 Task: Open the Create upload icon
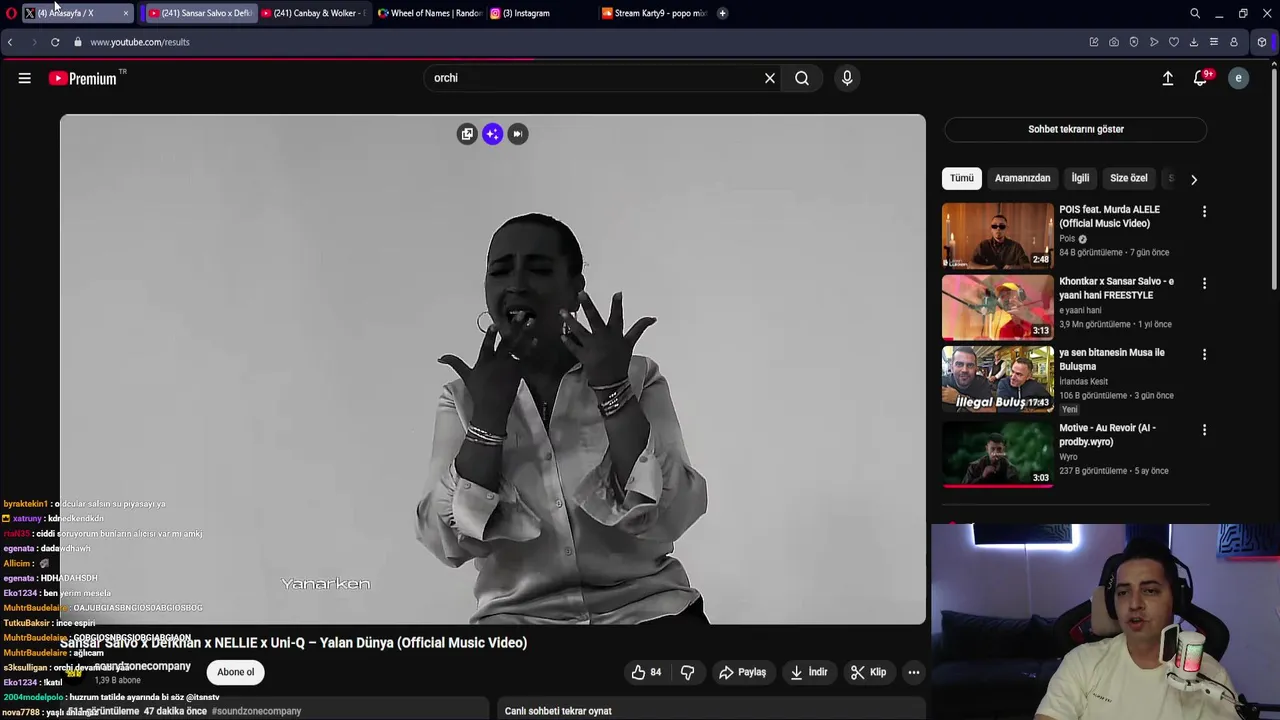(1167, 78)
